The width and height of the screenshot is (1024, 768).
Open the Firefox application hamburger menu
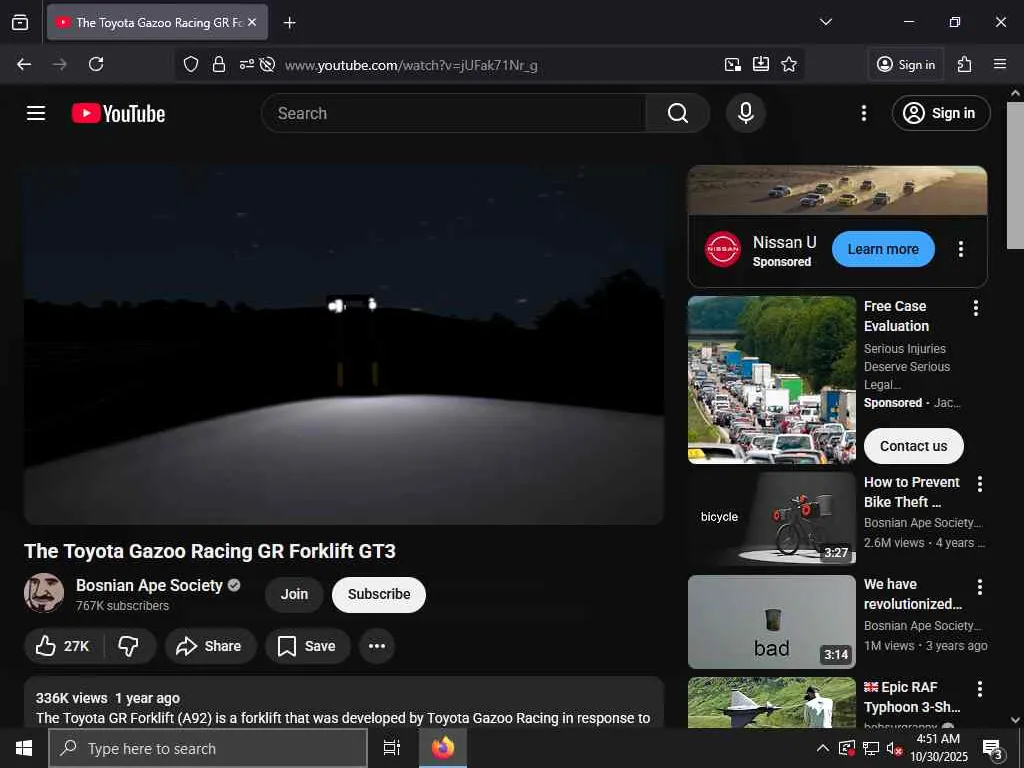coord(1000,64)
